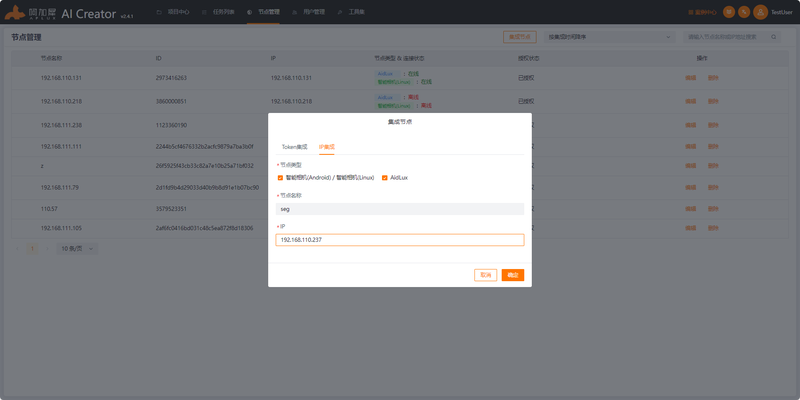This screenshot has width=800, height=400.
Task: Click the 已授权 status in 192.168.110.131 row
Action: point(526,78)
